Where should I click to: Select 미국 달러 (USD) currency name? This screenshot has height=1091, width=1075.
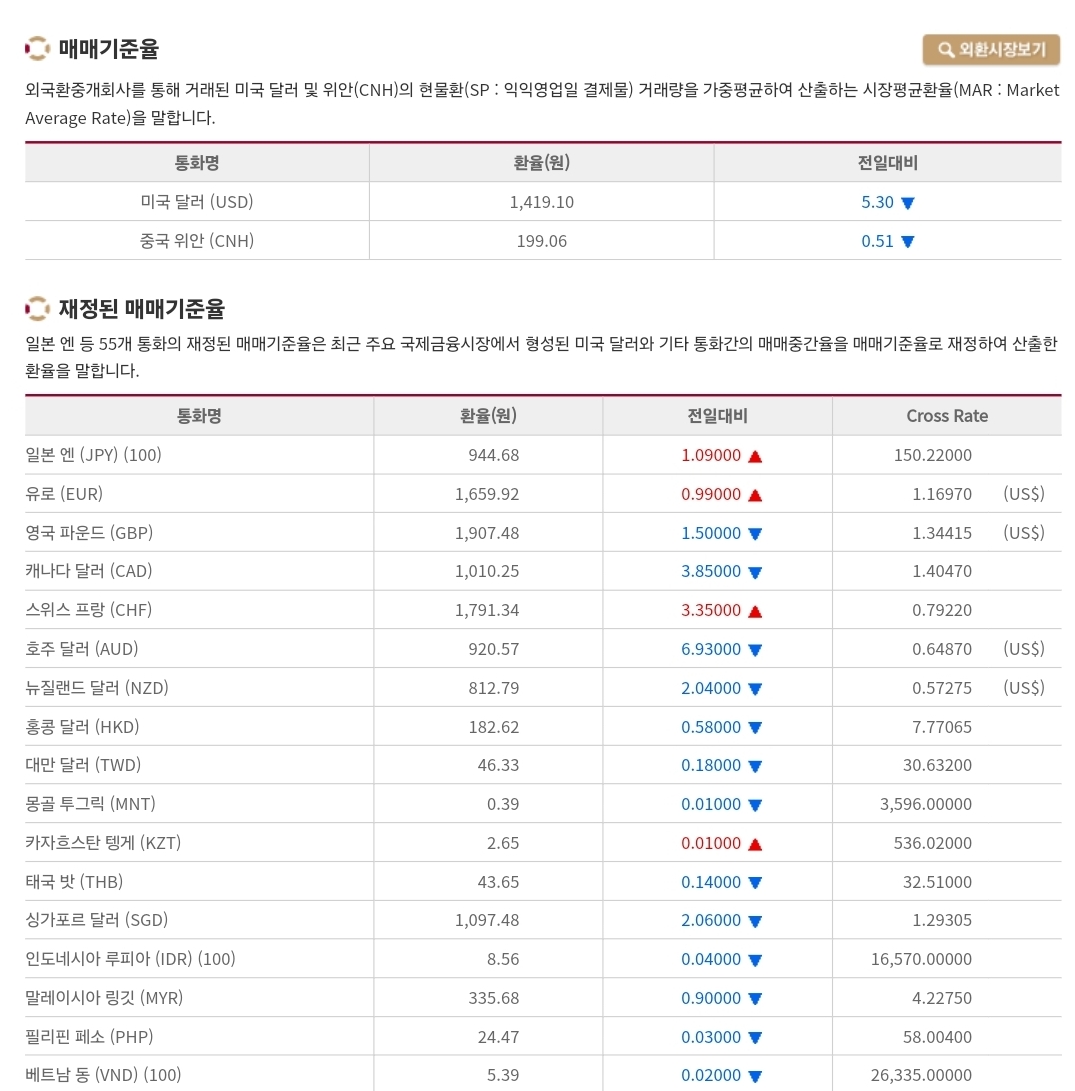(197, 202)
